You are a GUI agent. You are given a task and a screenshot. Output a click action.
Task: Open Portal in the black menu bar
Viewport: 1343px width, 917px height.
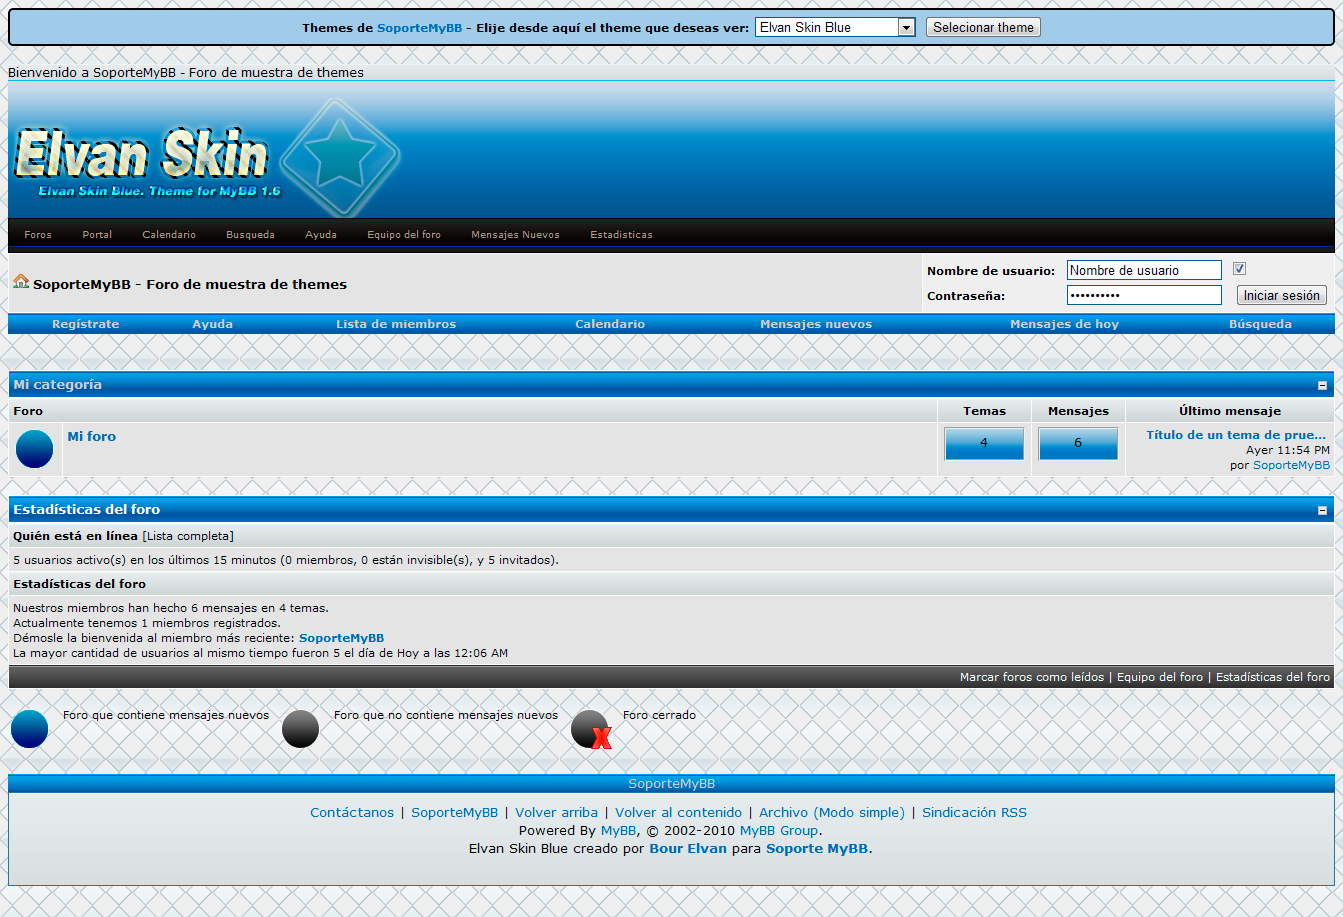(97, 235)
